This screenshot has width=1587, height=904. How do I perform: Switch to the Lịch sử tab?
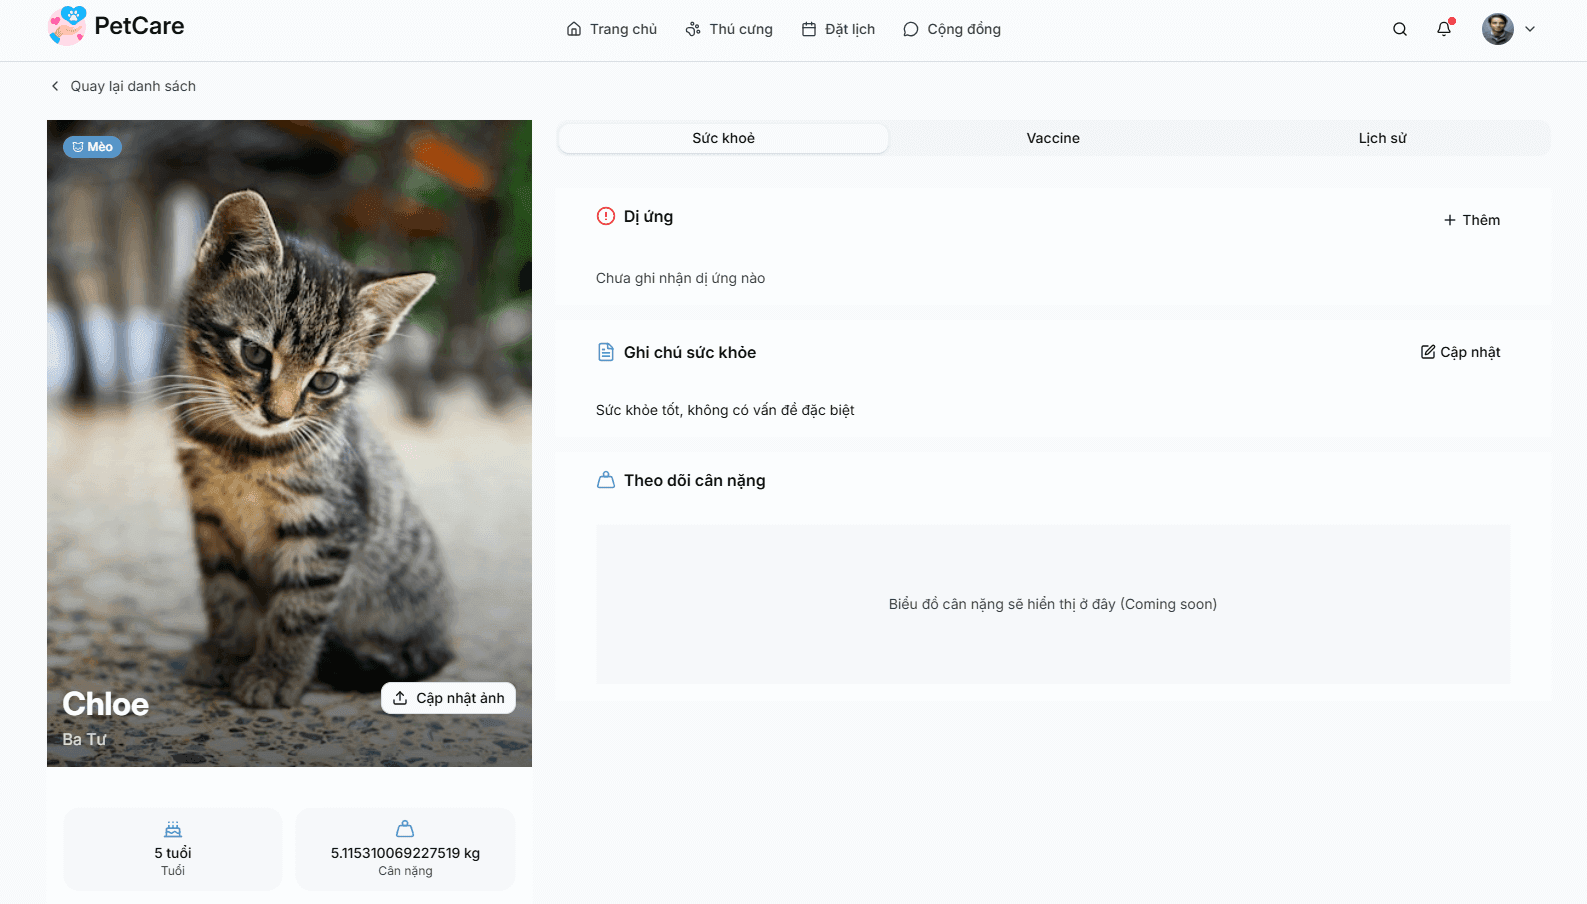1382,138
